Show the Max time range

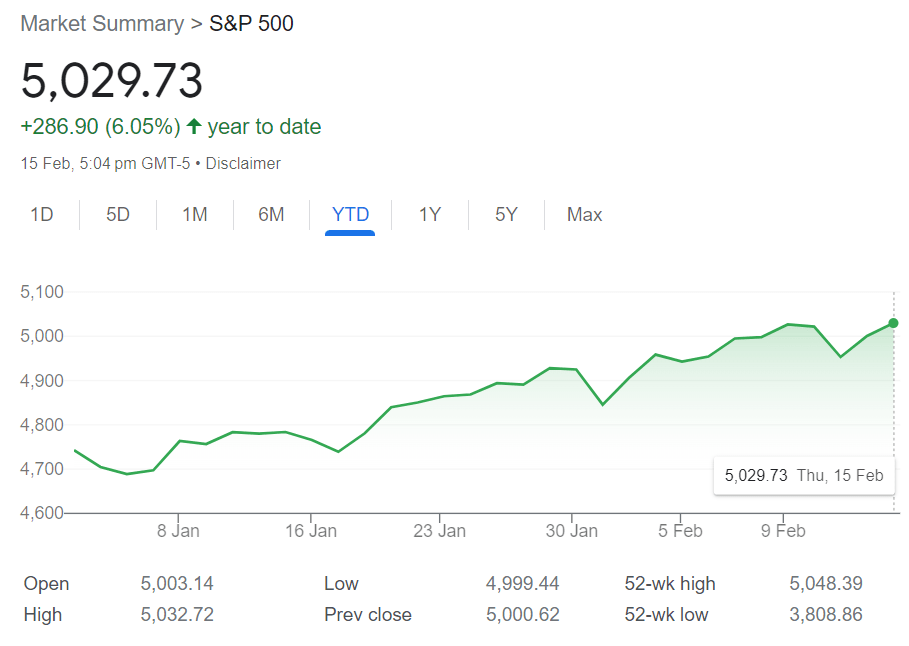584,214
